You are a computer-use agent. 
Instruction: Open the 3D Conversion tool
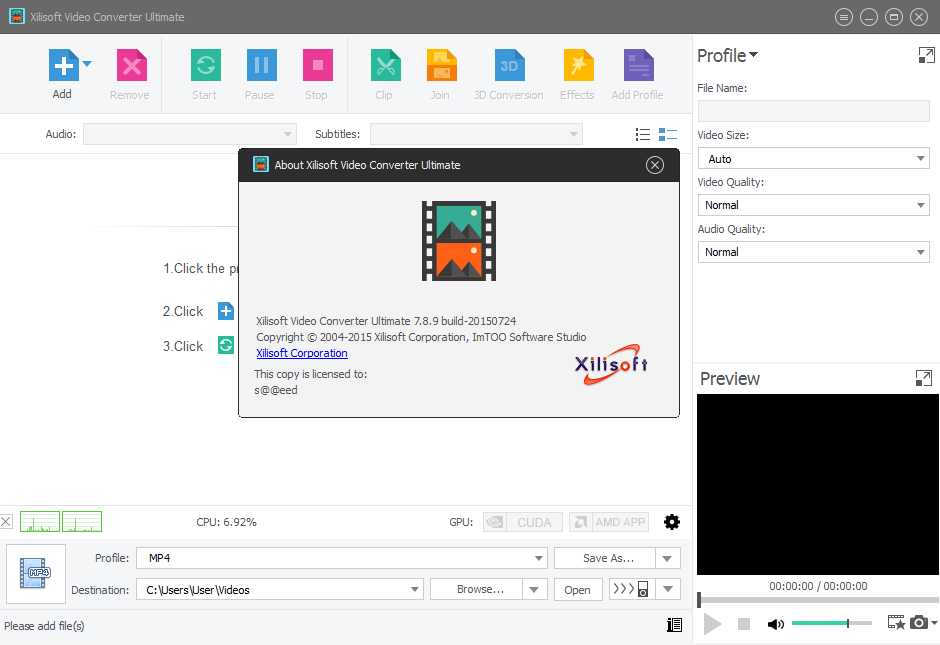point(508,66)
